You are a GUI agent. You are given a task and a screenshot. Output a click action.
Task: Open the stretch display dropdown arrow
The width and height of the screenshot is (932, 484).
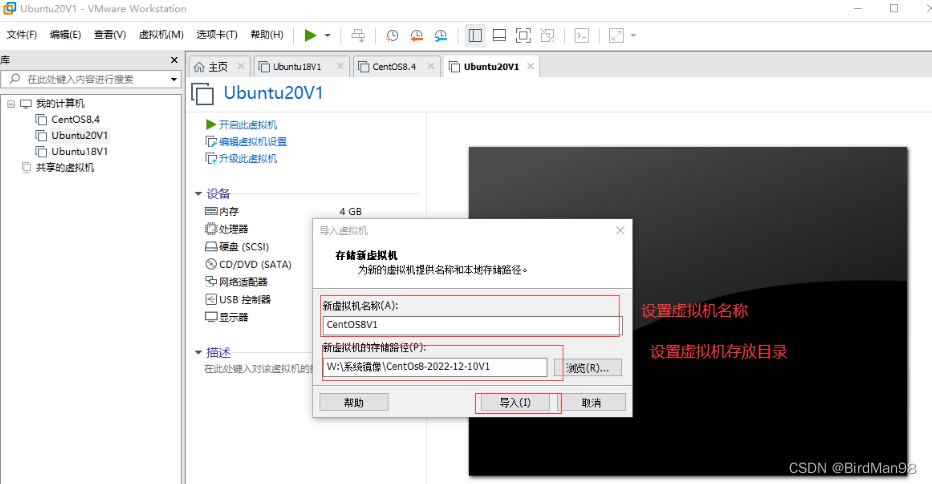tap(633, 36)
